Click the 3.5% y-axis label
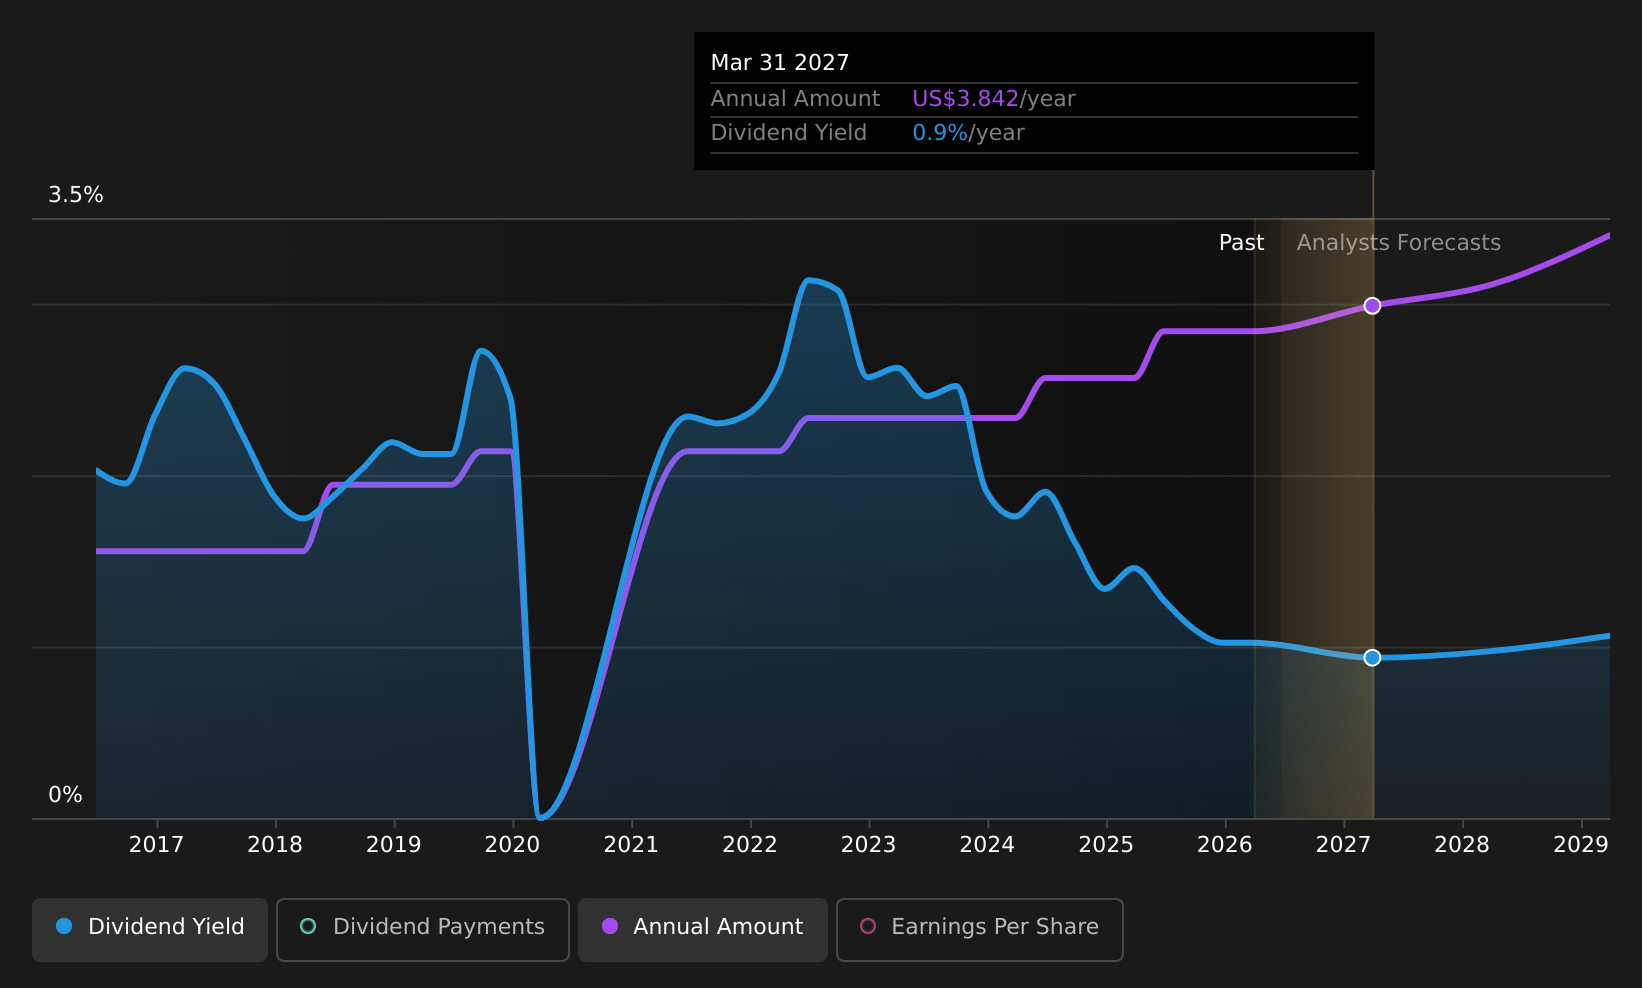This screenshot has height=988, width=1642. tap(76, 195)
